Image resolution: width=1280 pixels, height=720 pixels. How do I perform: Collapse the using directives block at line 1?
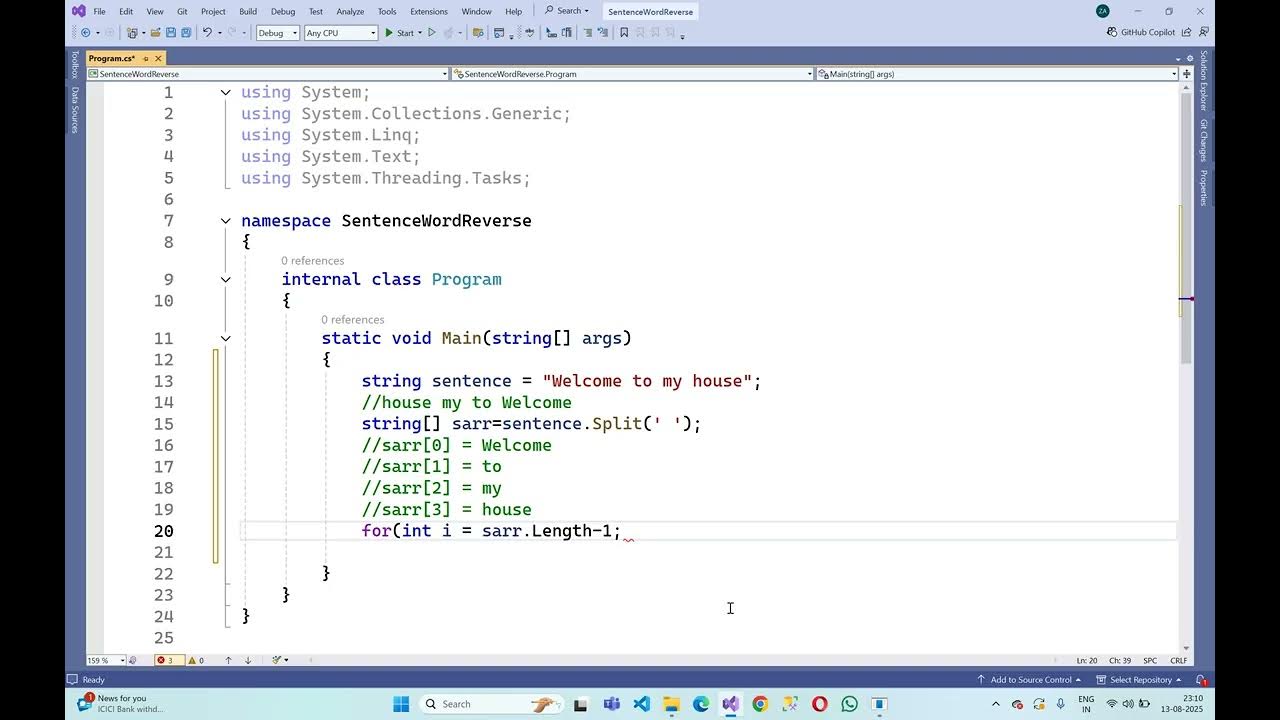click(226, 92)
